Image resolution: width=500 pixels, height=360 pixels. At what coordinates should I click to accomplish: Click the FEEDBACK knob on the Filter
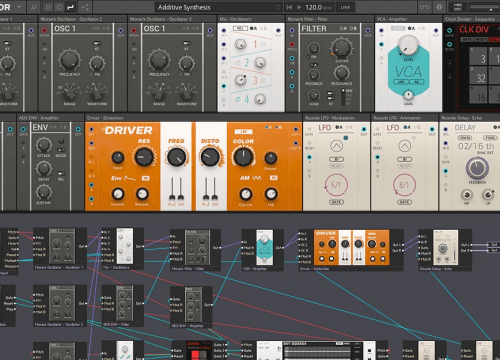coord(314,75)
